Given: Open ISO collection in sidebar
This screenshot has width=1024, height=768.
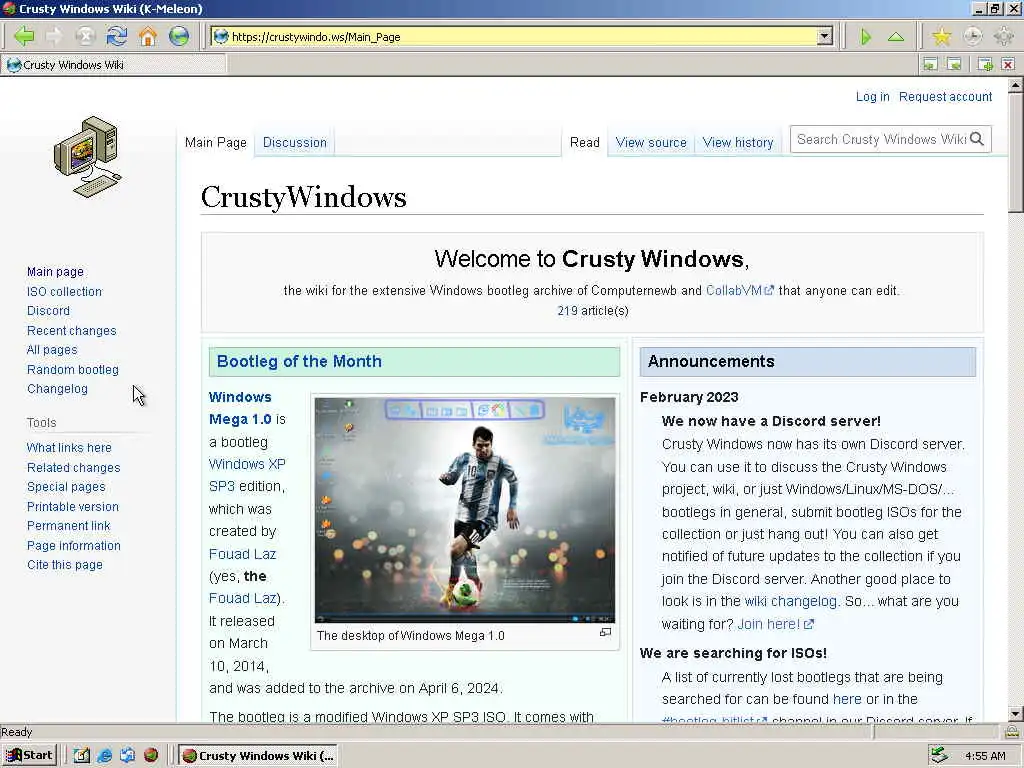Looking at the screenshot, I should point(64,291).
